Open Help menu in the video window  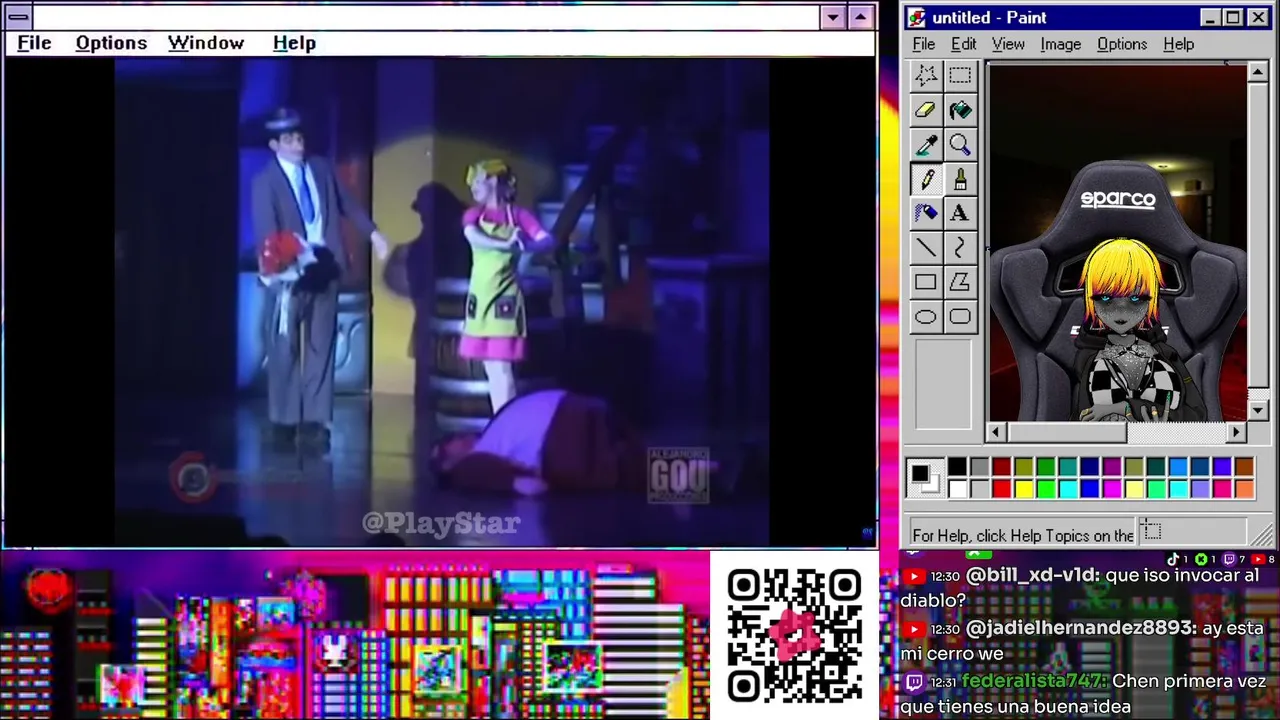click(x=294, y=43)
